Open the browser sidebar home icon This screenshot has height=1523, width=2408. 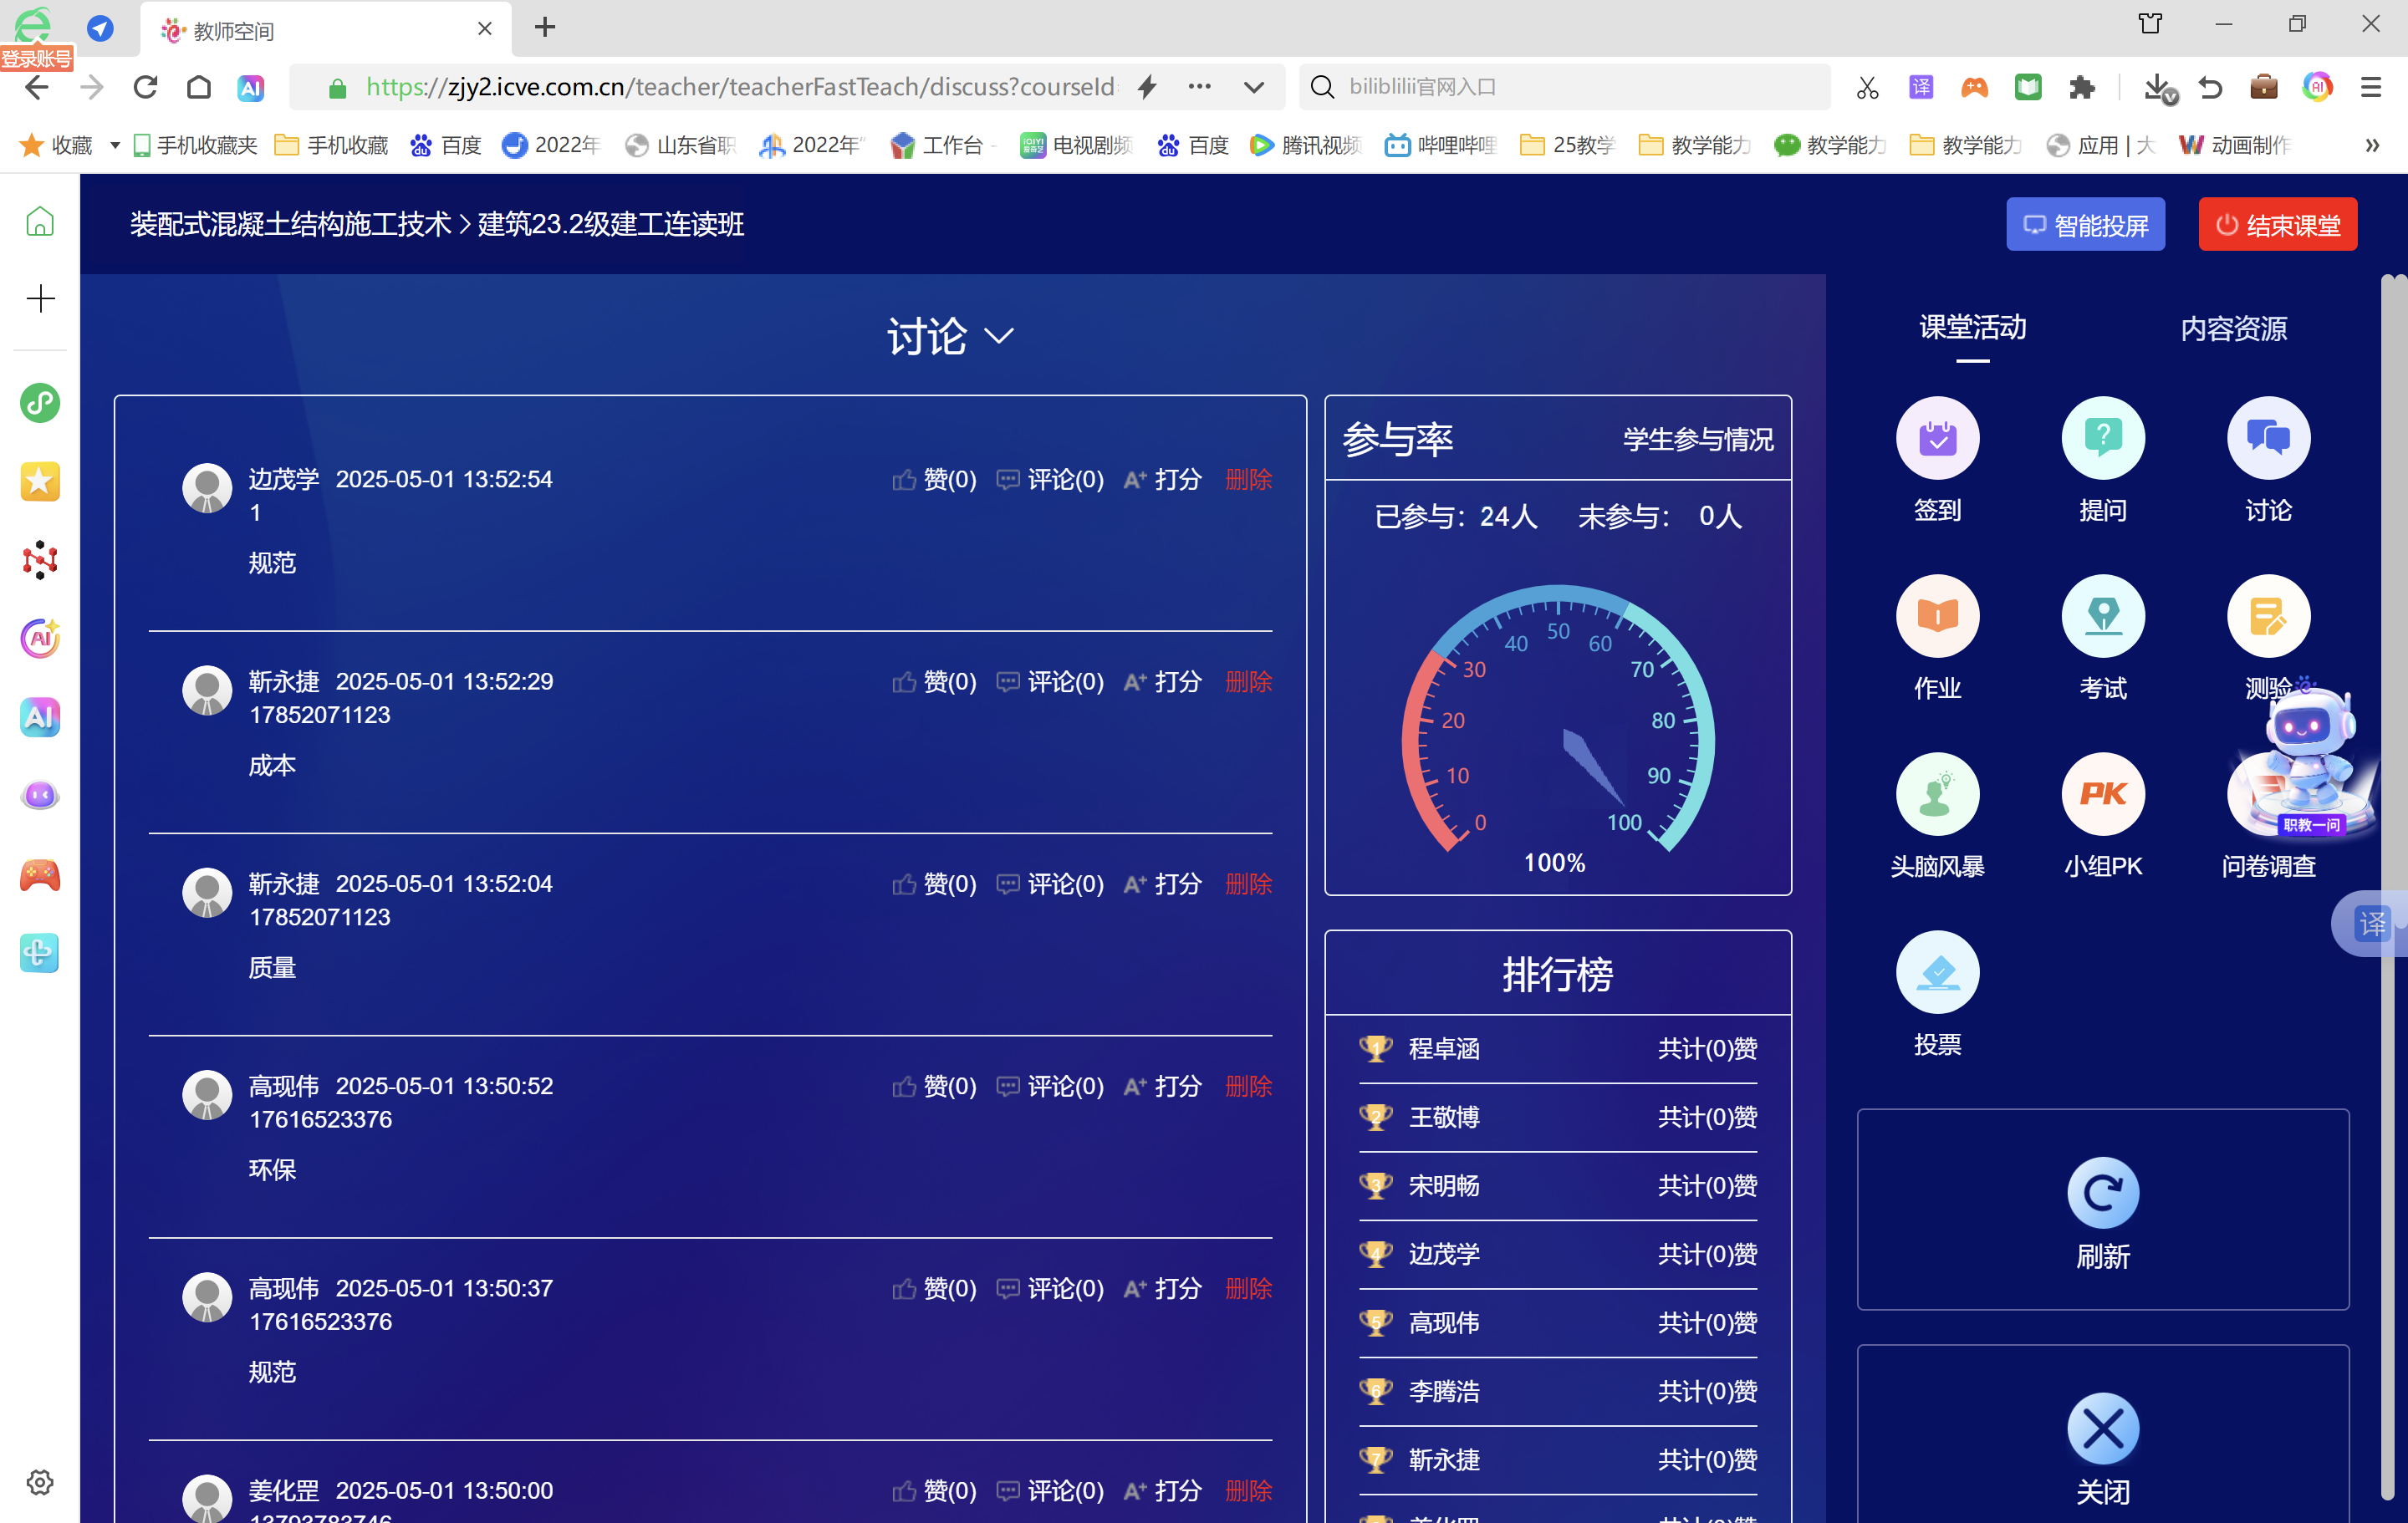[40, 221]
